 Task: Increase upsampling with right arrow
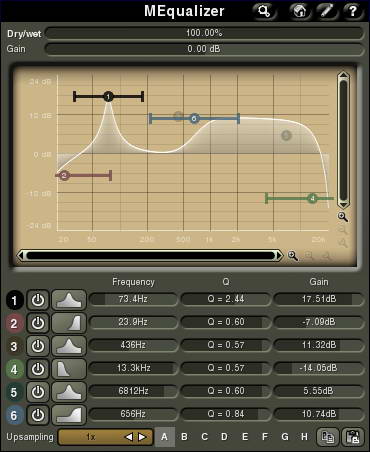pos(142,437)
